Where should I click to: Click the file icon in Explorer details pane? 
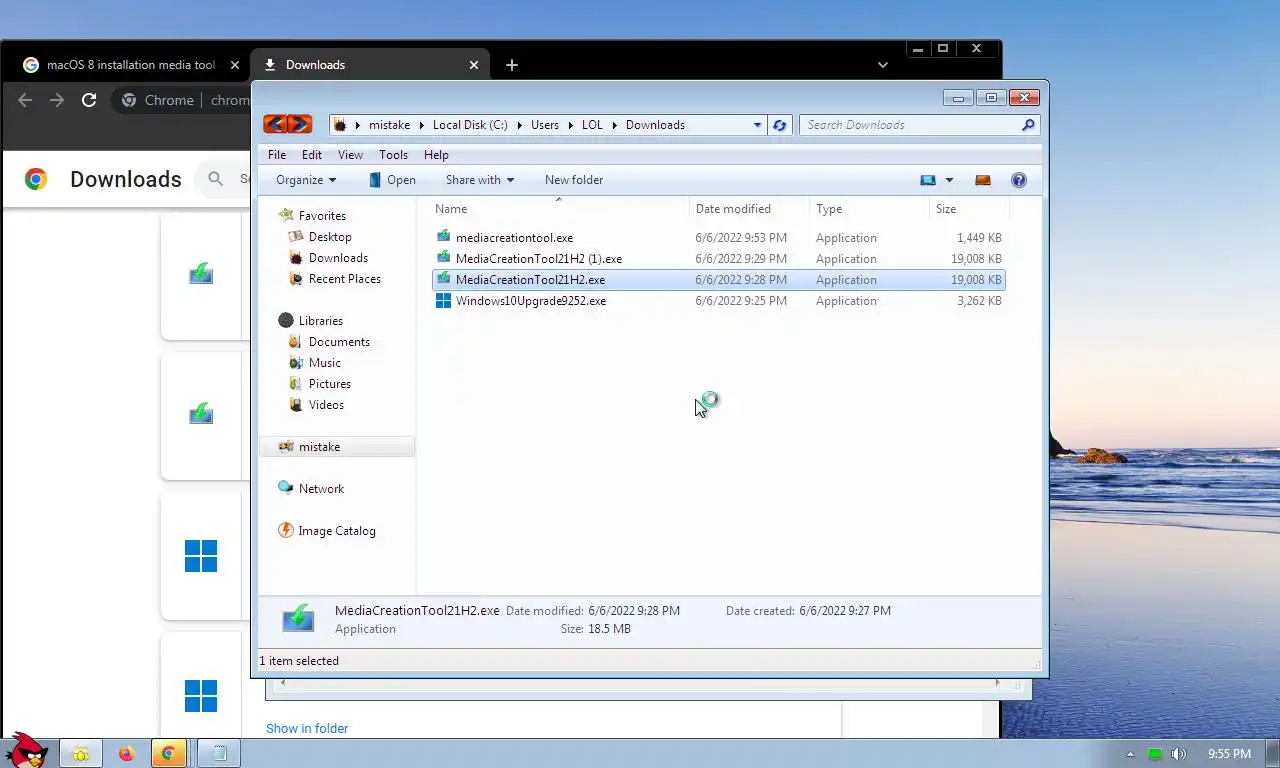coord(298,619)
